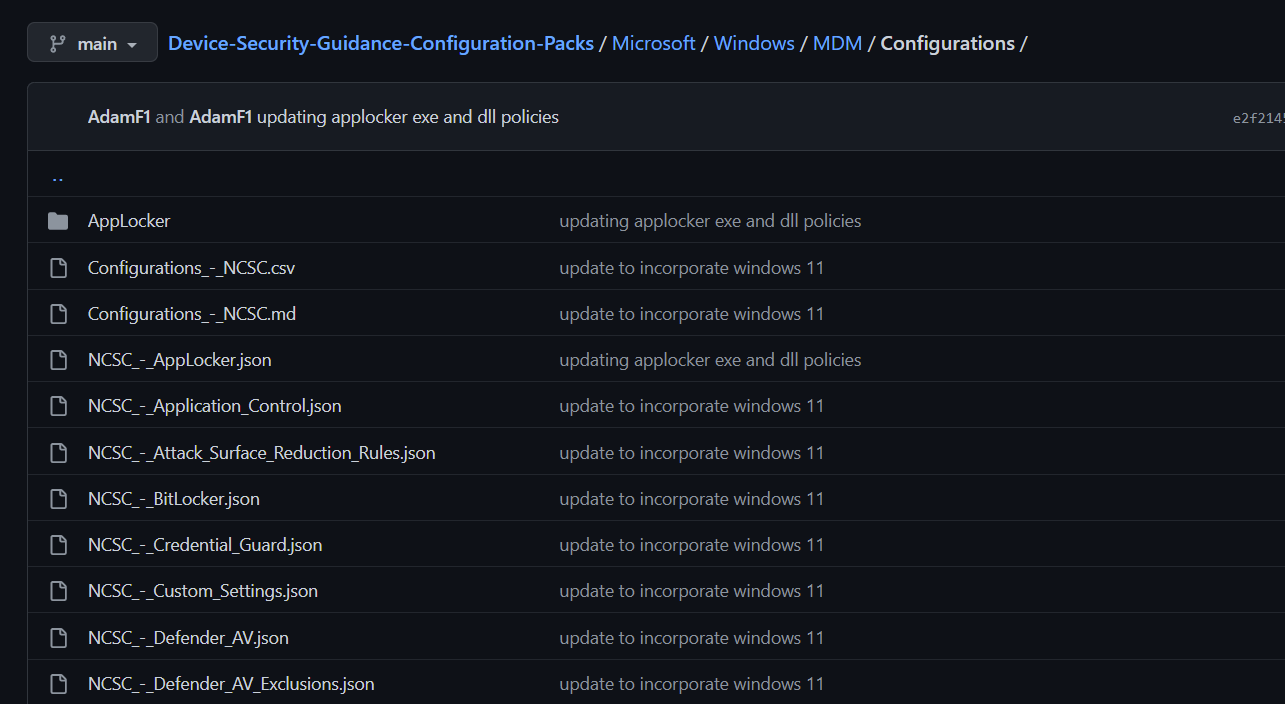Image resolution: width=1285 pixels, height=704 pixels.
Task: Click the AppLocker folder icon
Action: pyautogui.click(x=58, y=221)
